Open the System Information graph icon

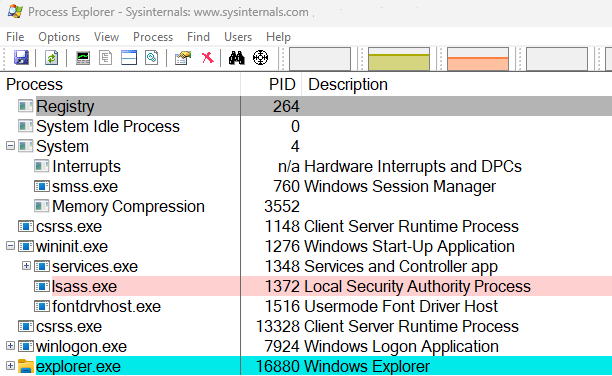point(83,58)
